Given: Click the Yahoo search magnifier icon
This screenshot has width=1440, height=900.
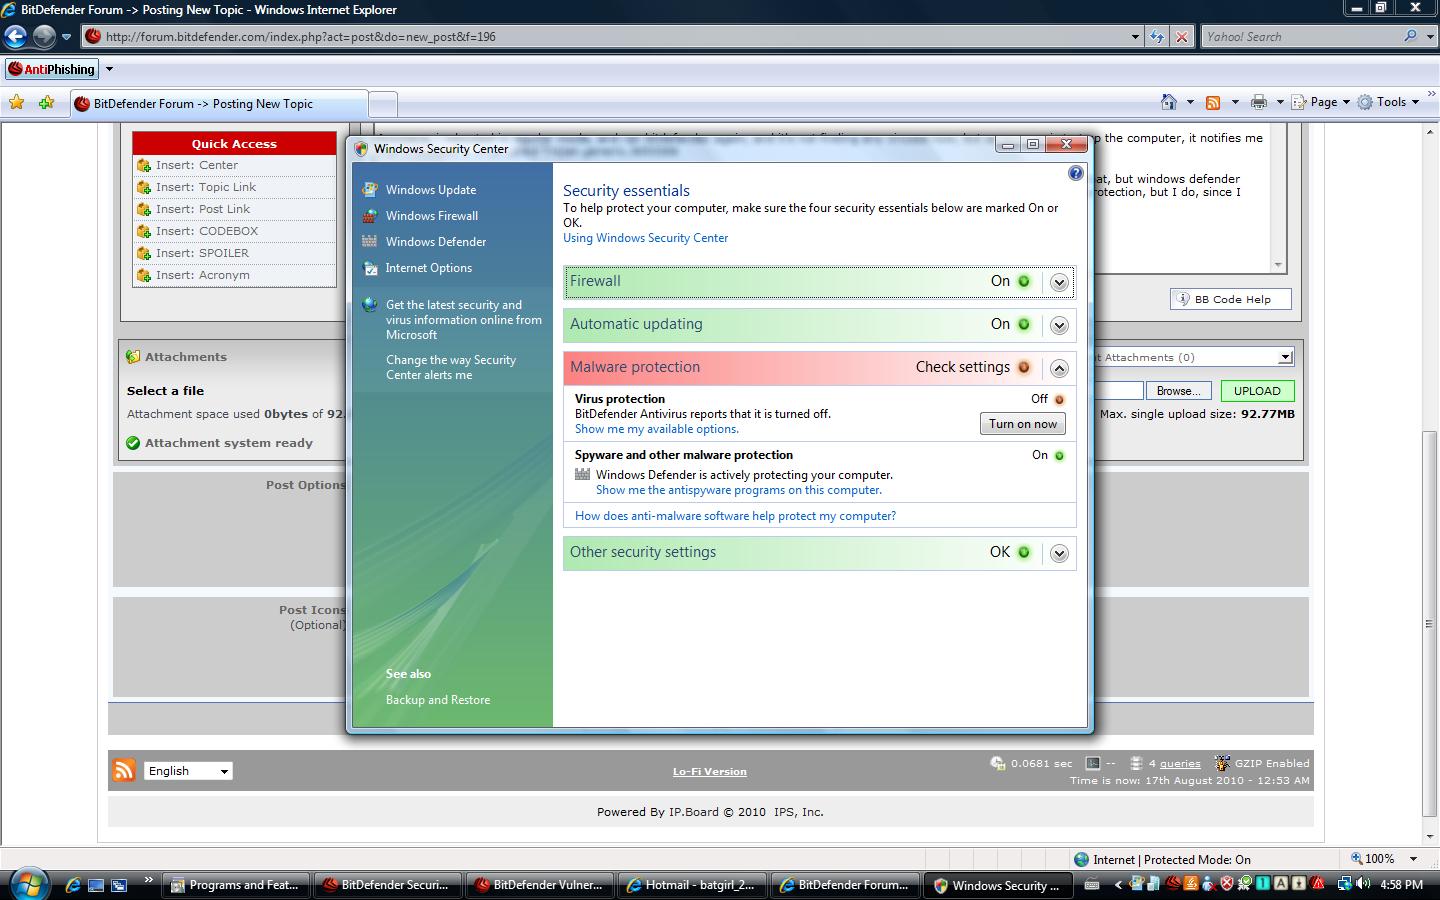Looking at the screenshot, I should coord(1410,36).
